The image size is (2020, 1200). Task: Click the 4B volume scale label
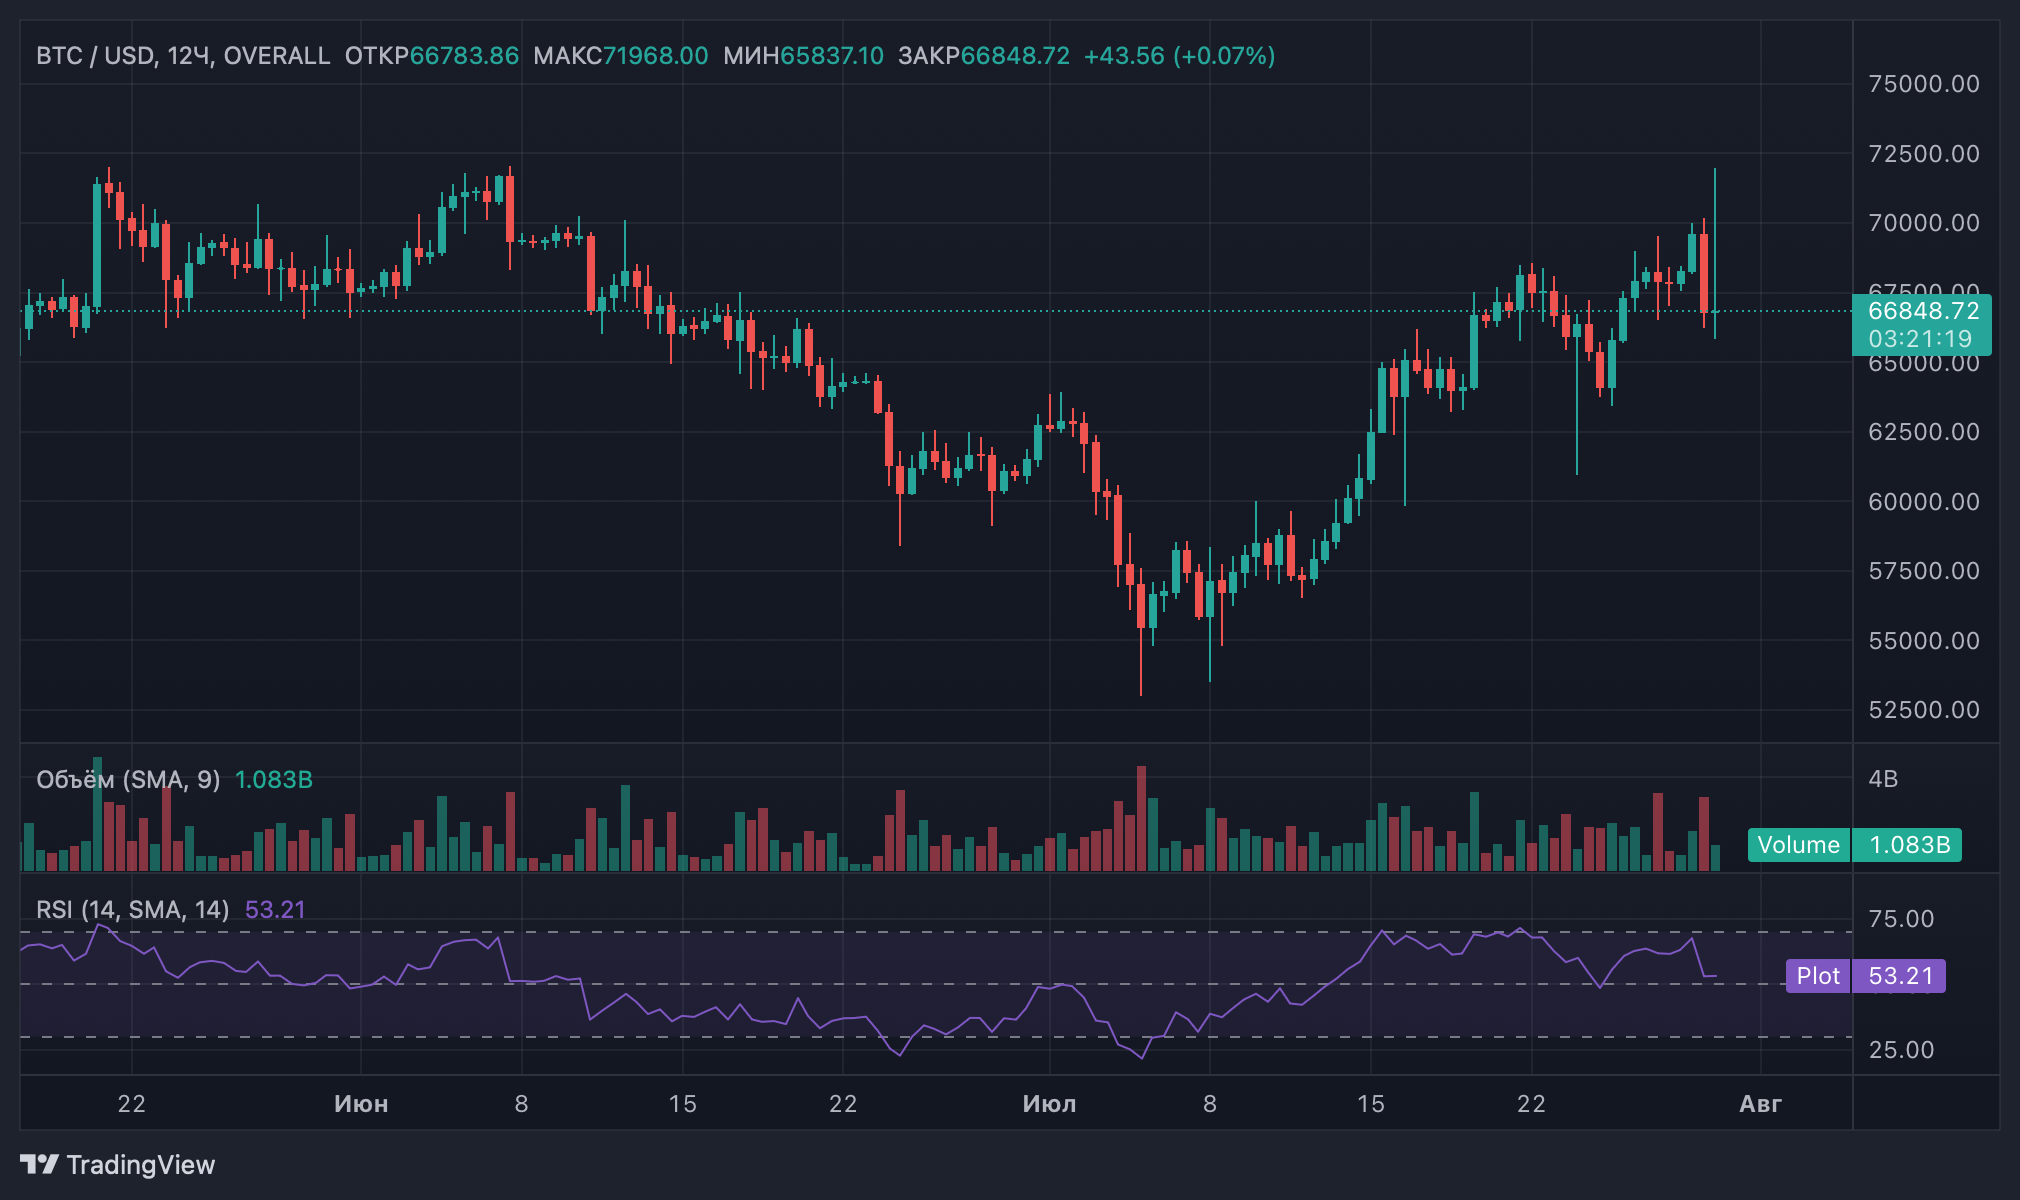[1883, 779]
